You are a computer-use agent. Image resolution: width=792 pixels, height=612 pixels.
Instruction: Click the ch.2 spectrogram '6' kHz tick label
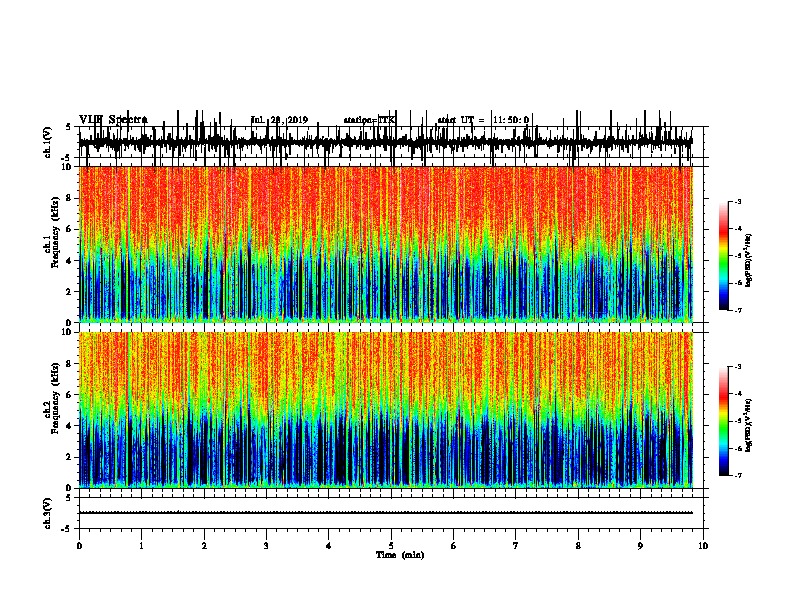coord(70,395)
